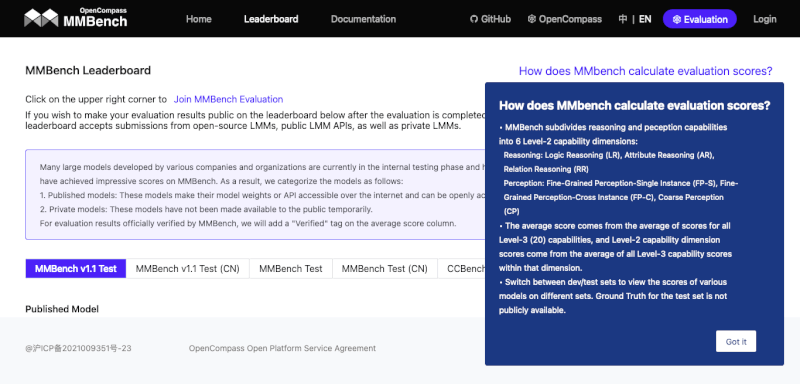Open the CCBench tab
800x384 pixels.
[462, 269]
